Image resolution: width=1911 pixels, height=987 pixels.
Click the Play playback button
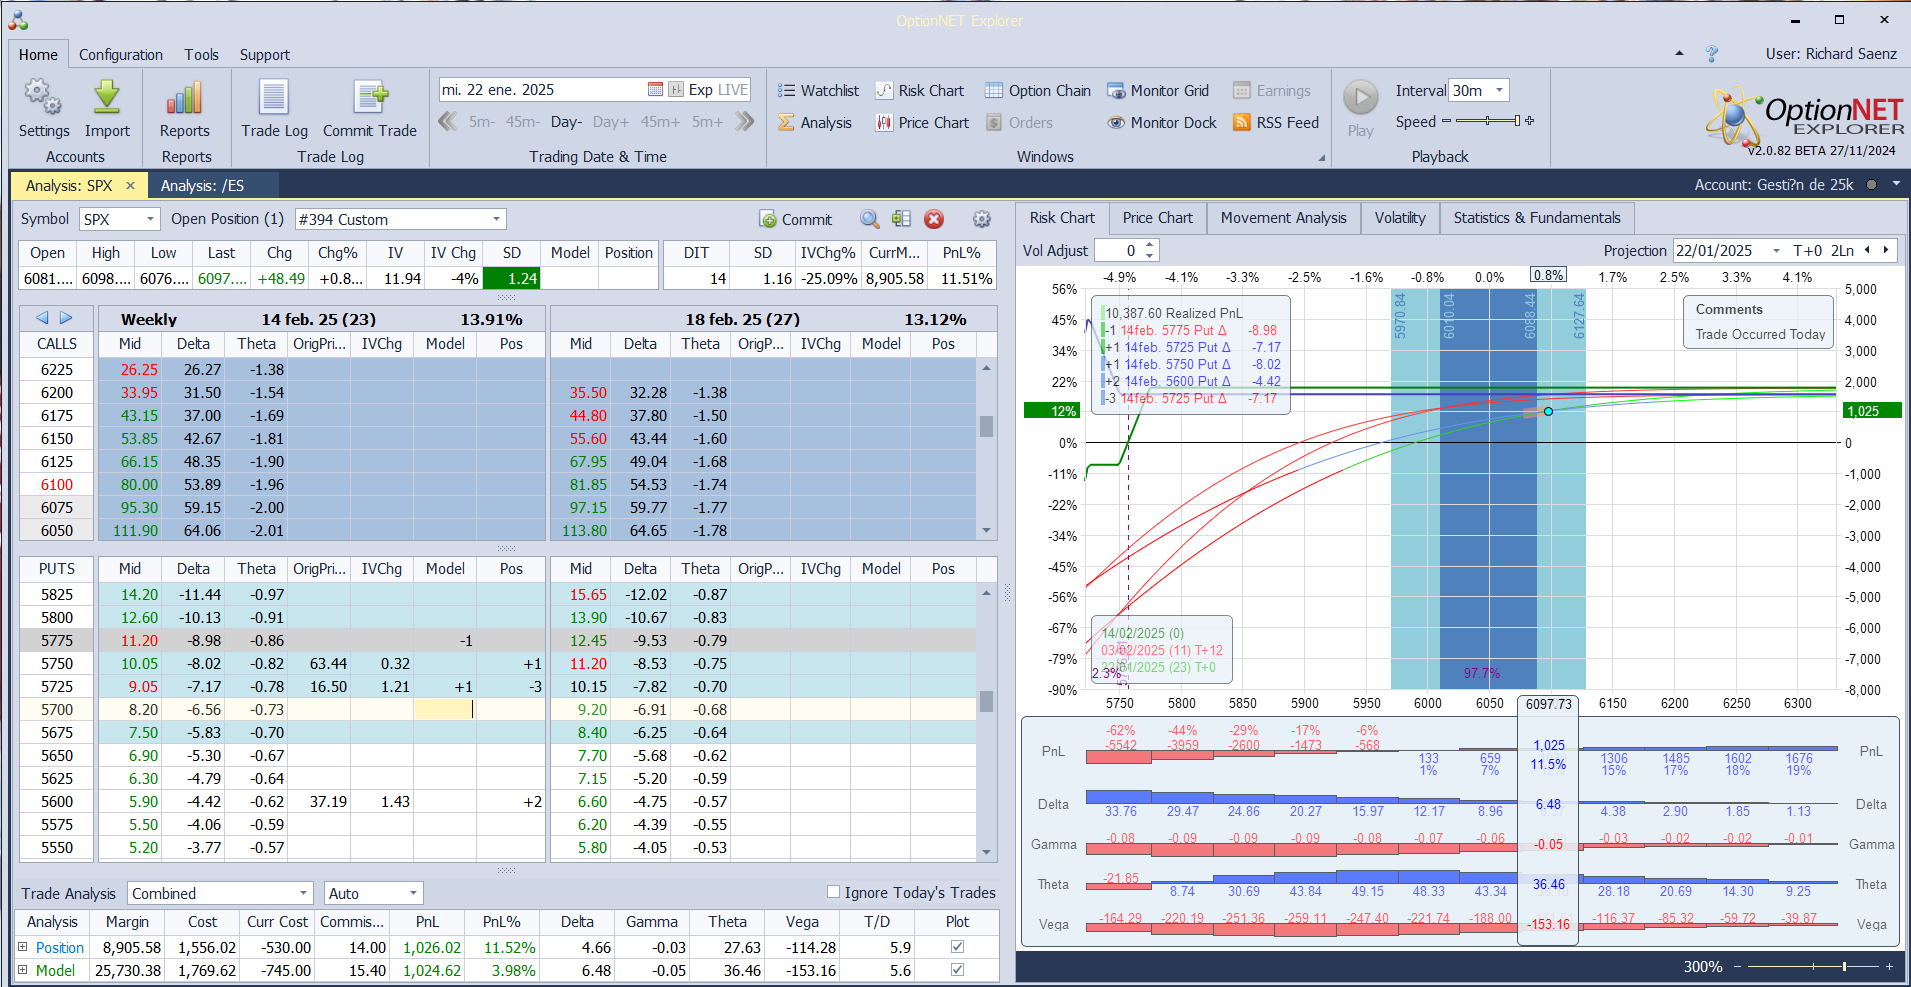point(1360,97)
